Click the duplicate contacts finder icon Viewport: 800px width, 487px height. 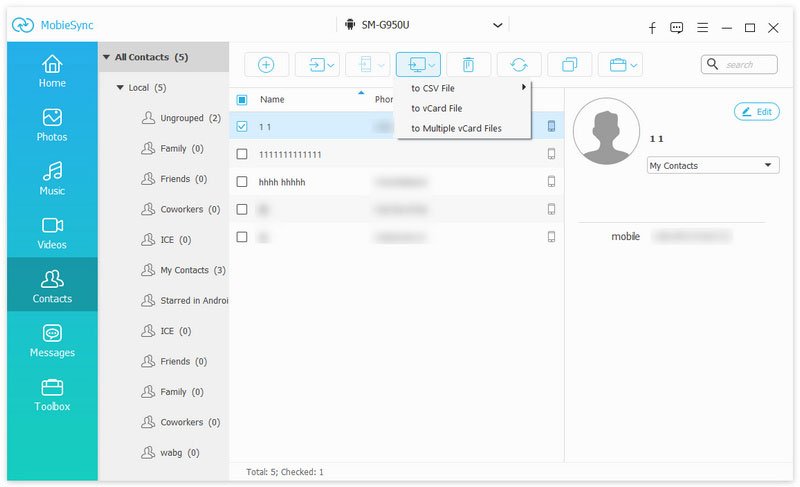click(x=569, y=65)
